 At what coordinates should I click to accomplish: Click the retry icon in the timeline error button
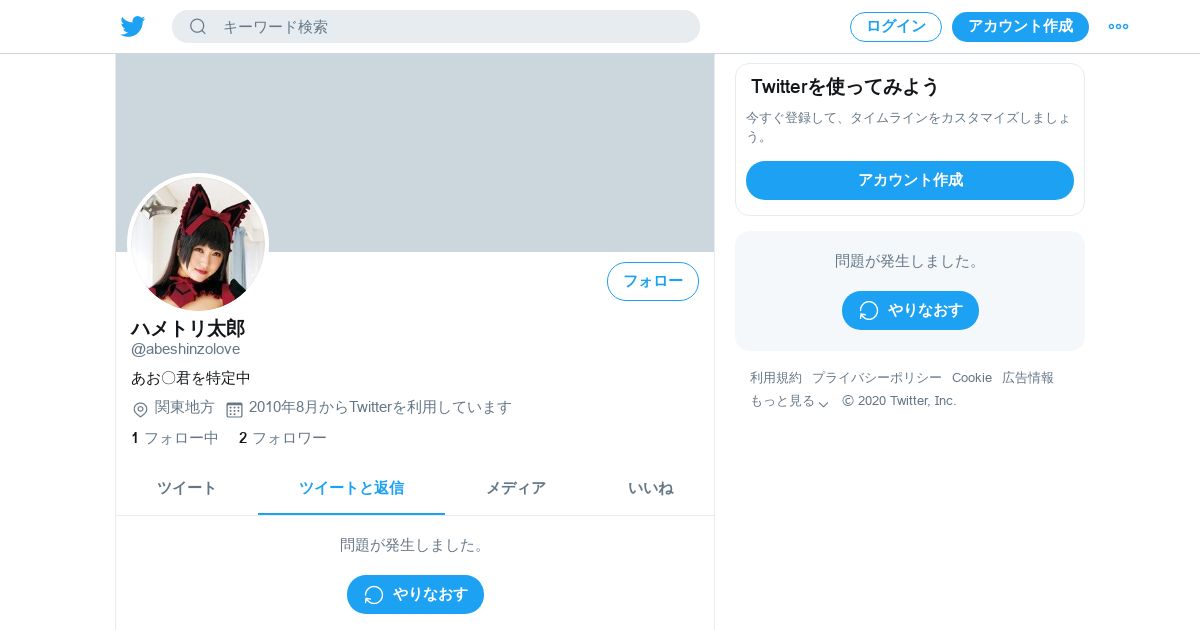(374, 595)
